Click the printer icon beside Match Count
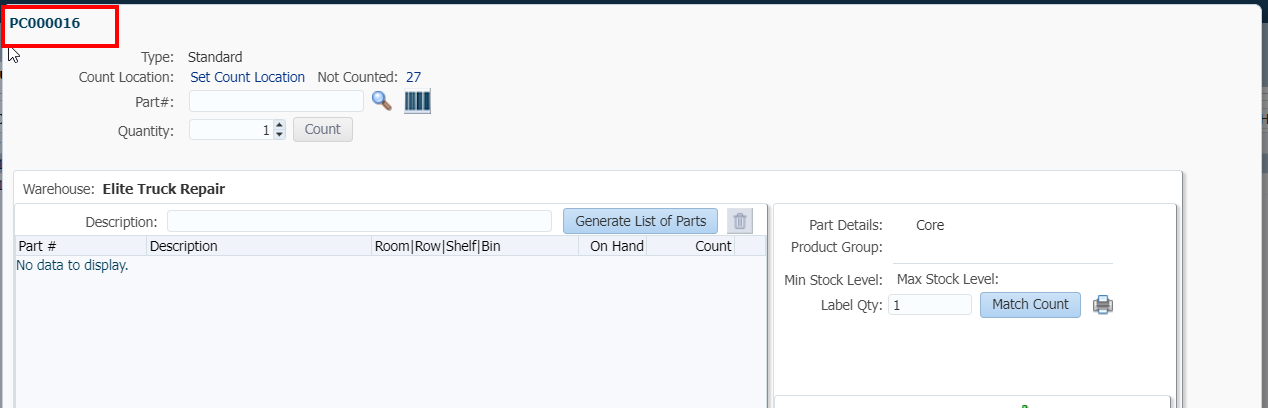The height and width of the screenshot is (408, 1268). (x=1103, y=305)
